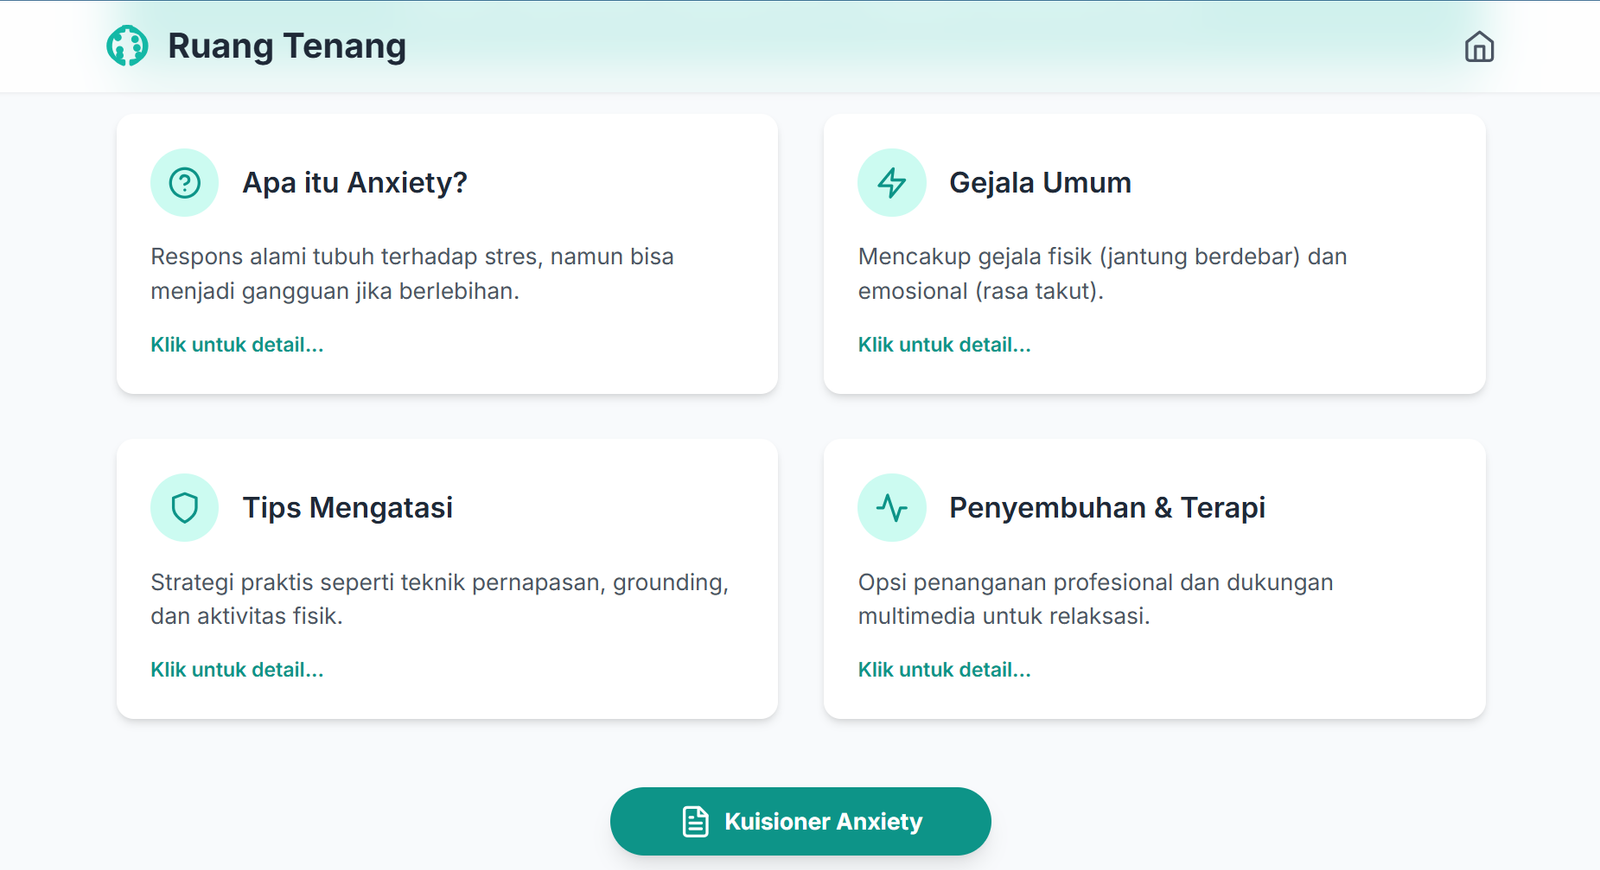Click the Ruang Tenang title text
This screenshot has height=870, width=1600.
[287, 46]
